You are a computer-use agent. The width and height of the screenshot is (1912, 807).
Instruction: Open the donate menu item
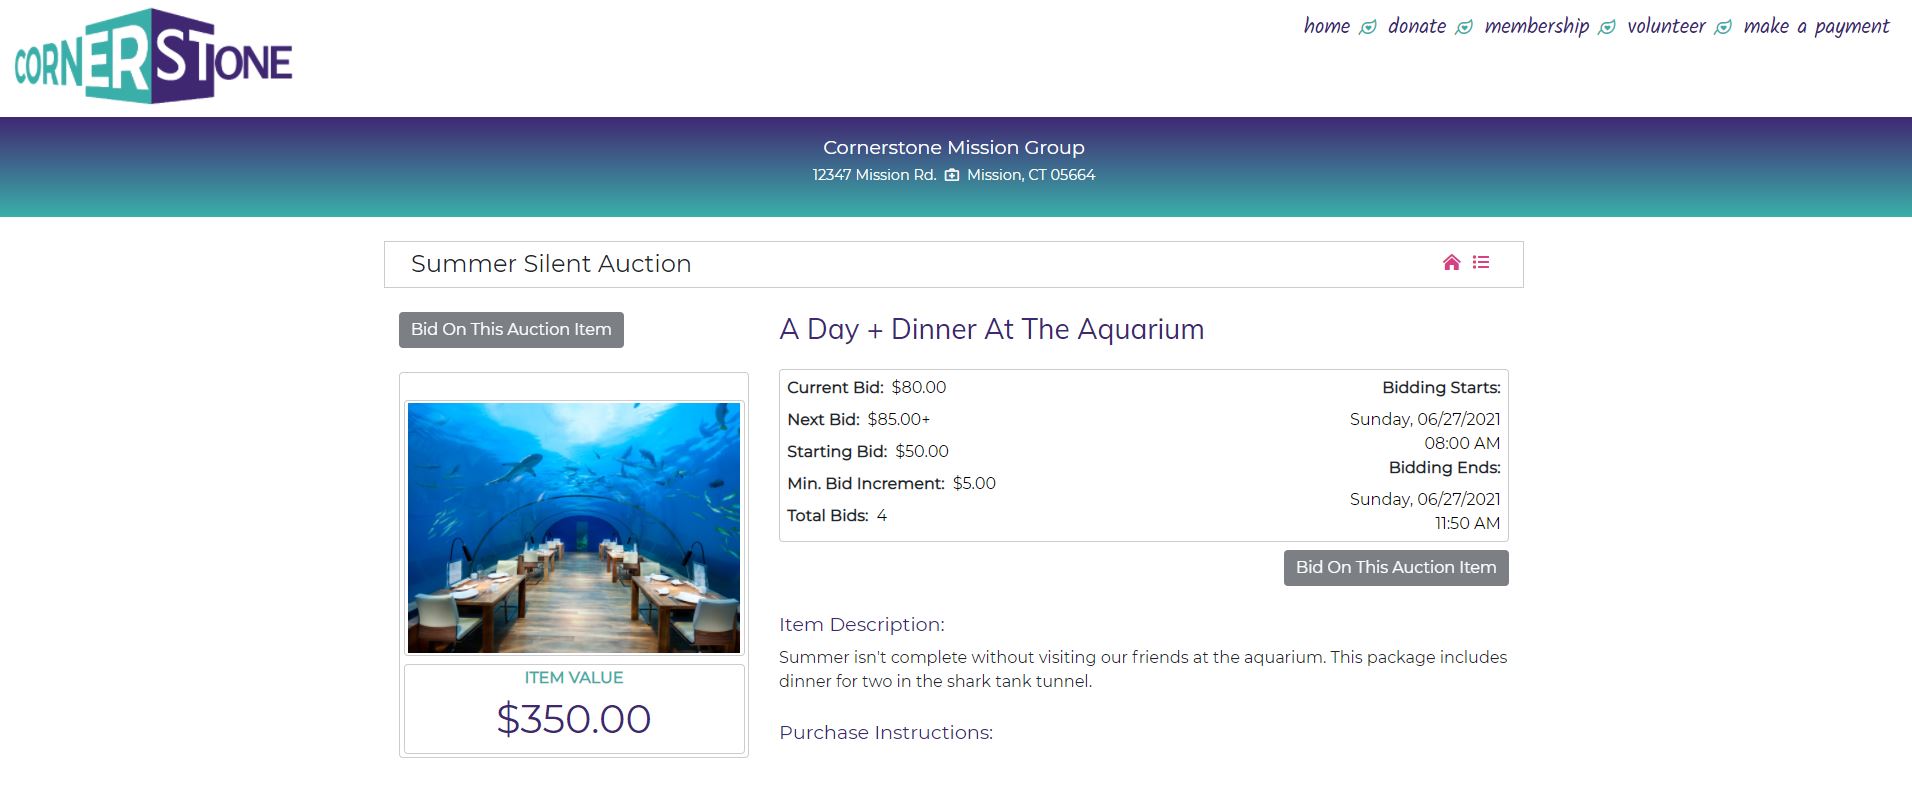(1417, 26)
